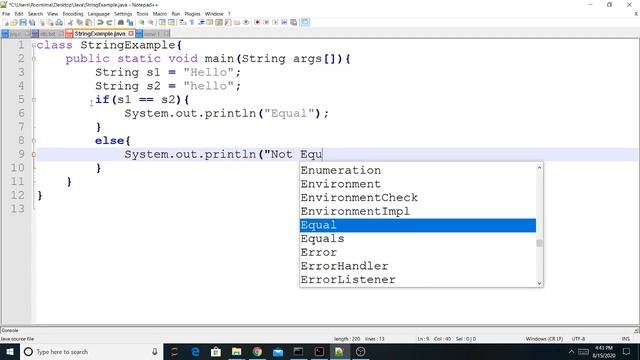Save the file using the Save icon
640x360 pixels.
23,22
